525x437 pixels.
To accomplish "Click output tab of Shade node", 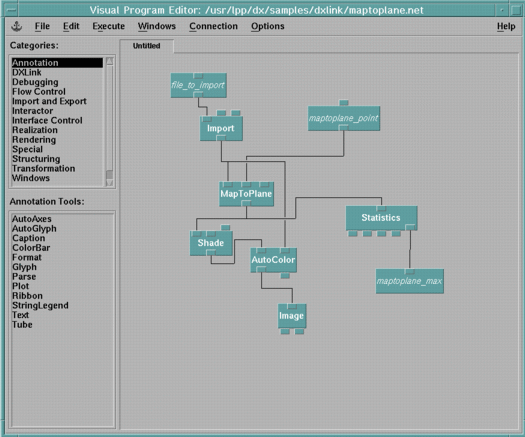I will click(x=211, y=253).
